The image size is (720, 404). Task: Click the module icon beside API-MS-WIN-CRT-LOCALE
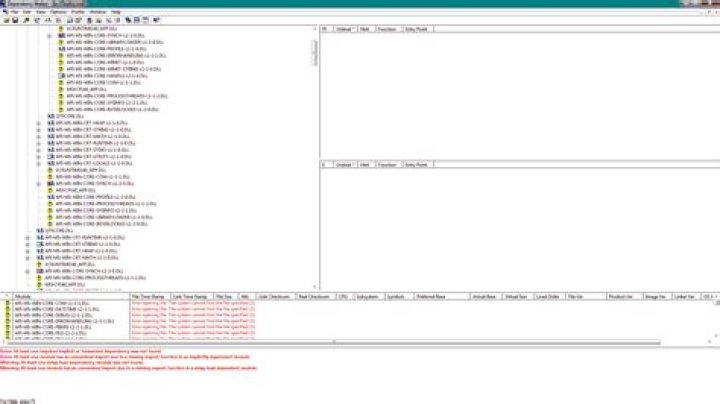click(51, 163)
